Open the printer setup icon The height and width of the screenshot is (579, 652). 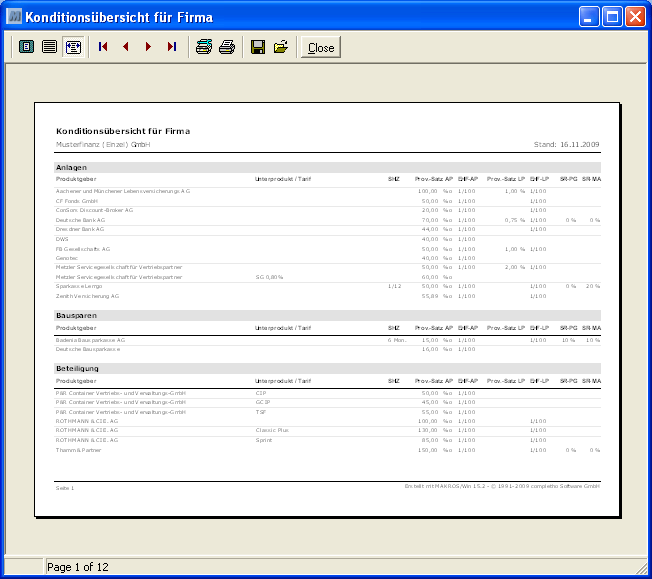[204, 47]
